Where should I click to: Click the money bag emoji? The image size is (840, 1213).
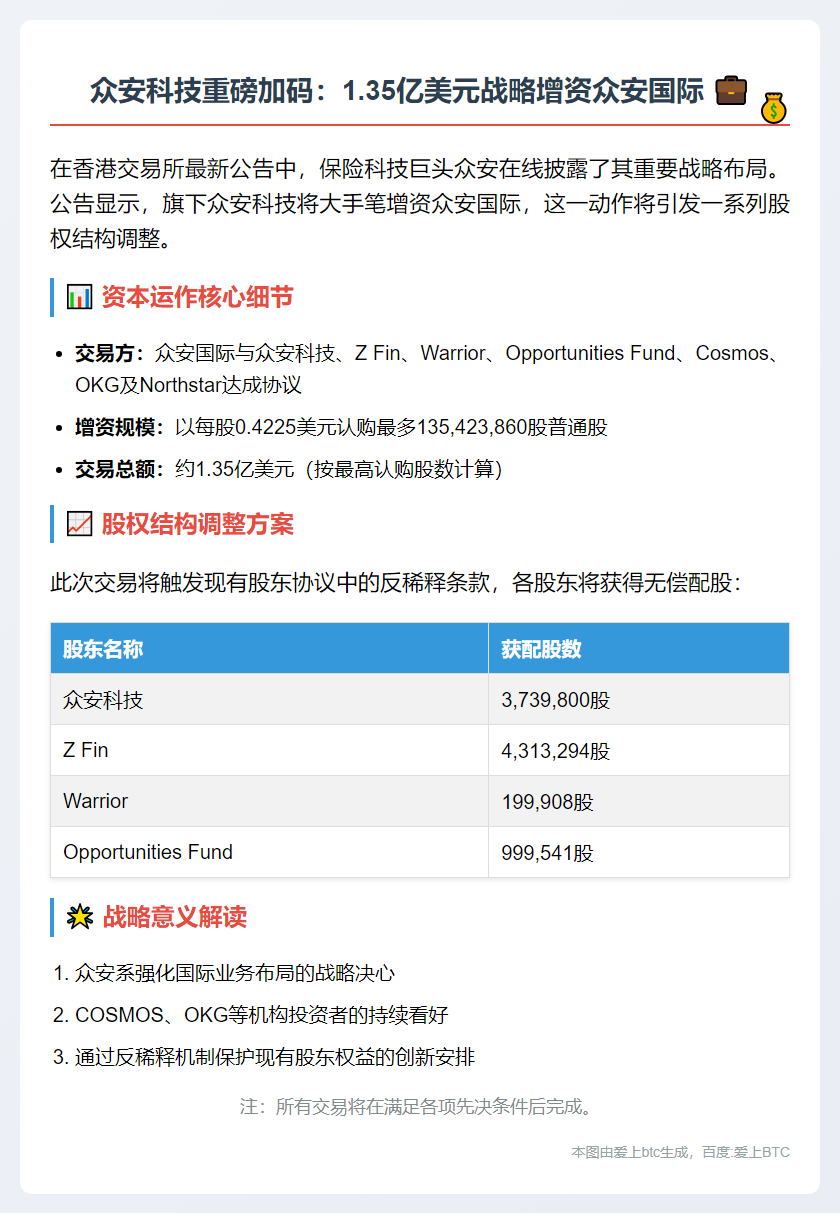pos(773,107)
